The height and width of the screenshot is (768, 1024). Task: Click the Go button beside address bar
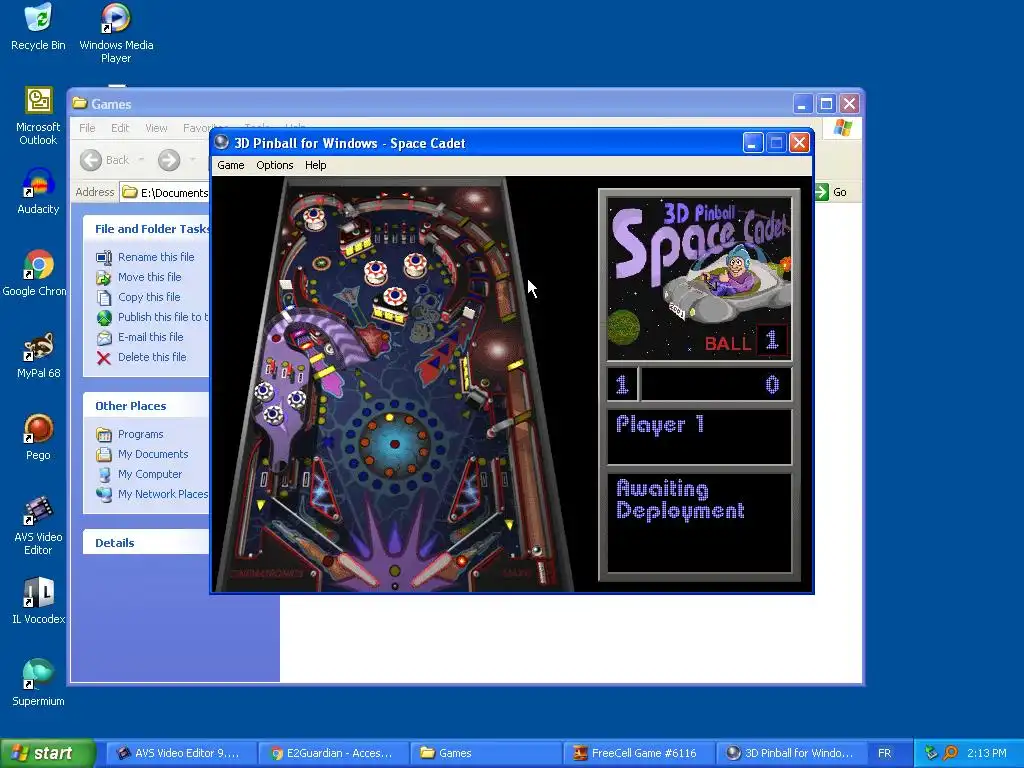coord(831,192)
